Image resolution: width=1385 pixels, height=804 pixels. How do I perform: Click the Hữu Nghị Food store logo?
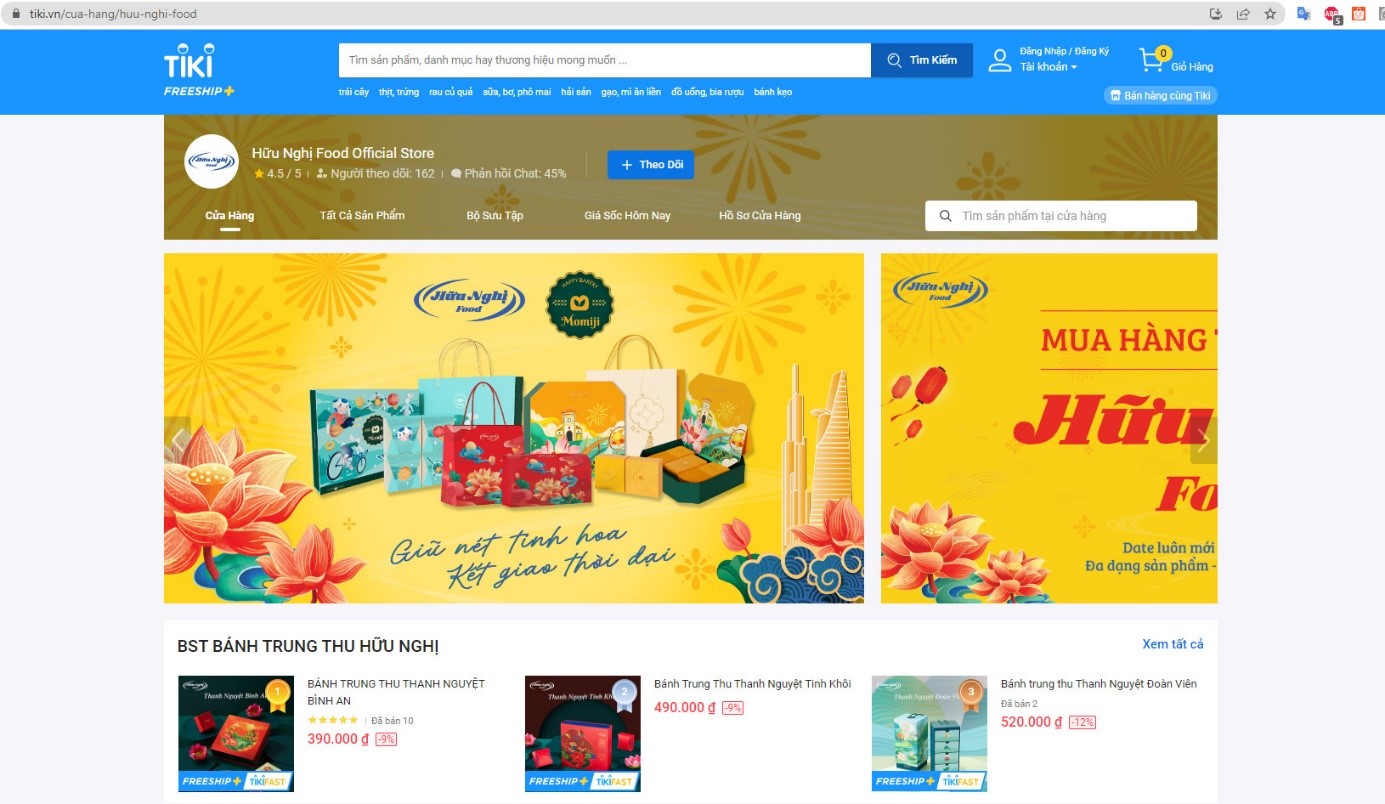[x=211, y=162]
